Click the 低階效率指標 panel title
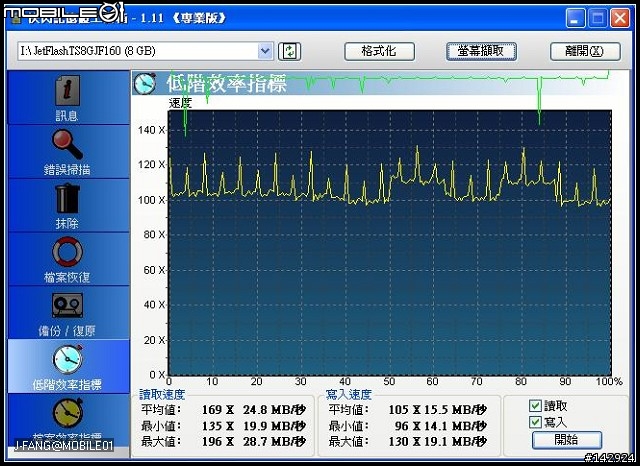This screenshot has height=466, width=640. [x=227, y=84]
